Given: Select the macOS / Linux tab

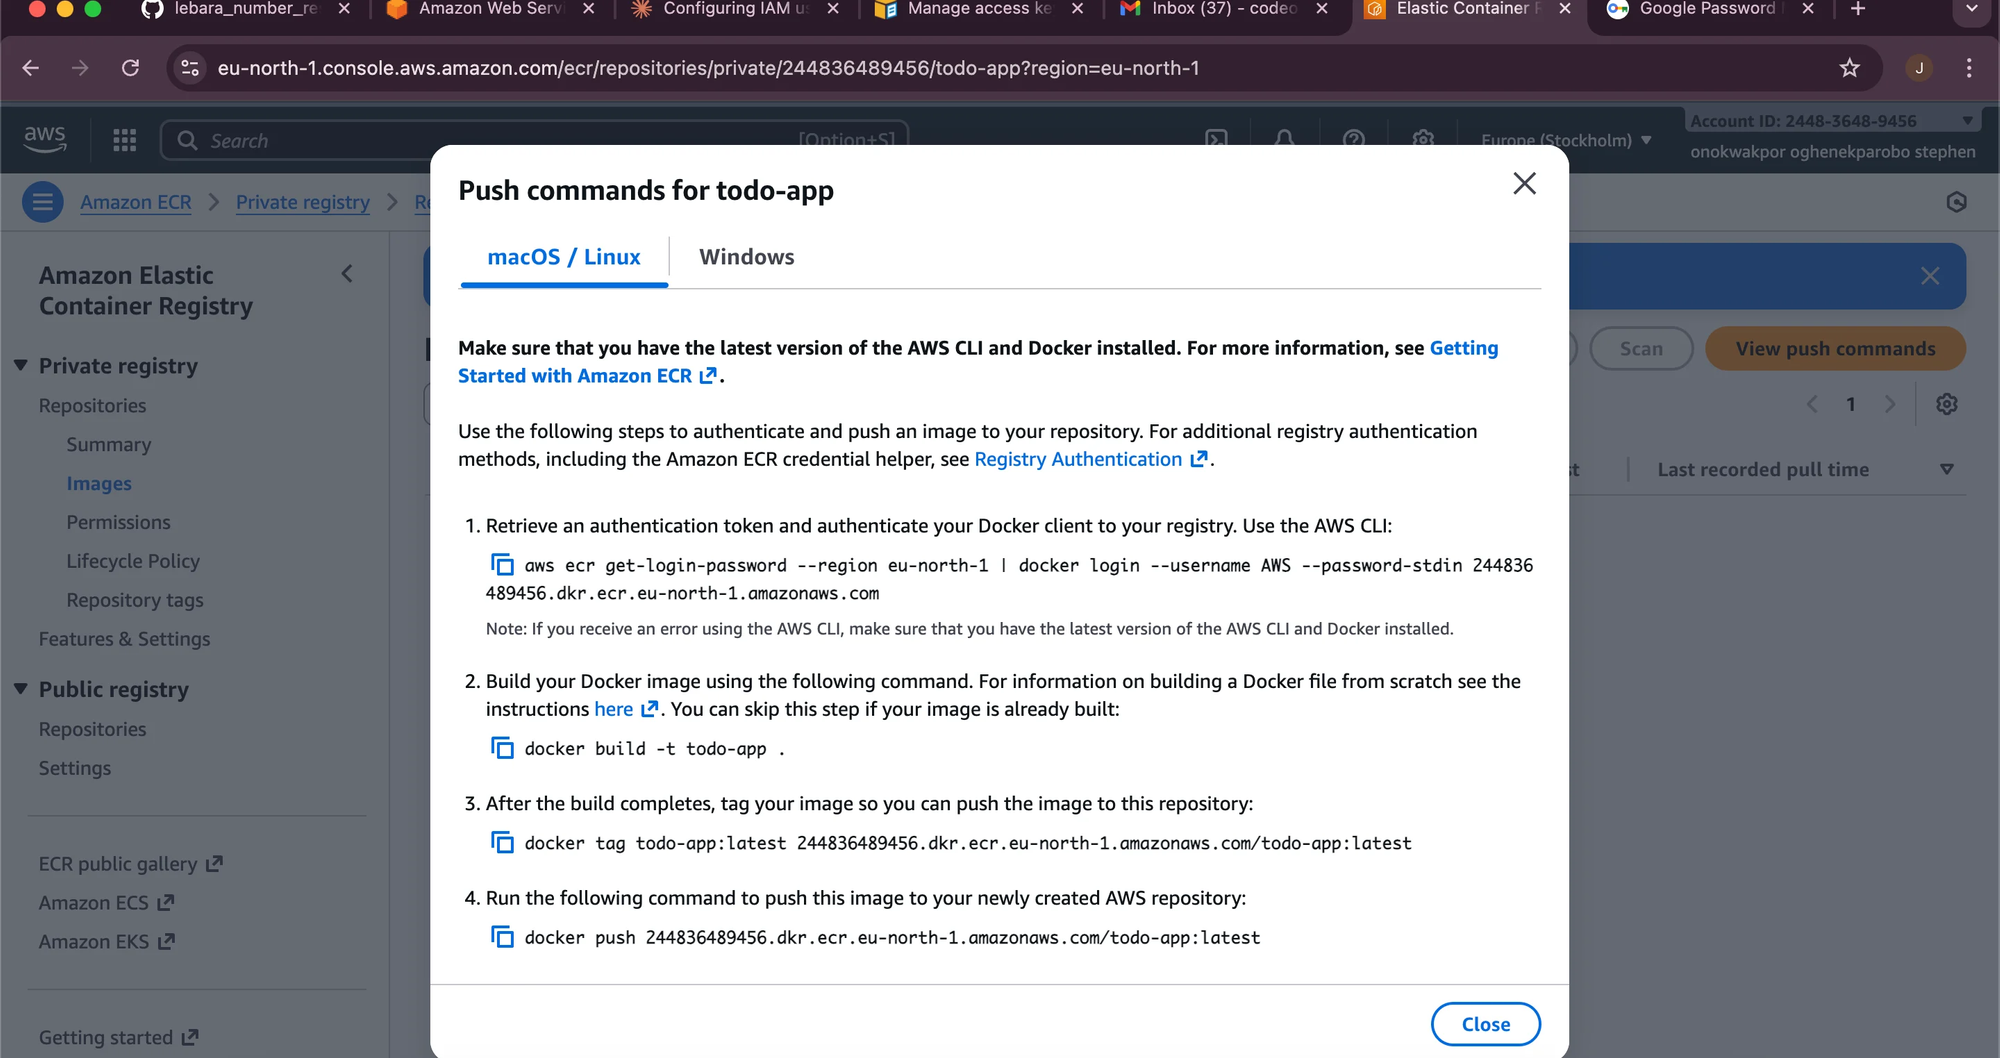Looking at the screenshot, I should pyautogui.click(x=564, y=257).
